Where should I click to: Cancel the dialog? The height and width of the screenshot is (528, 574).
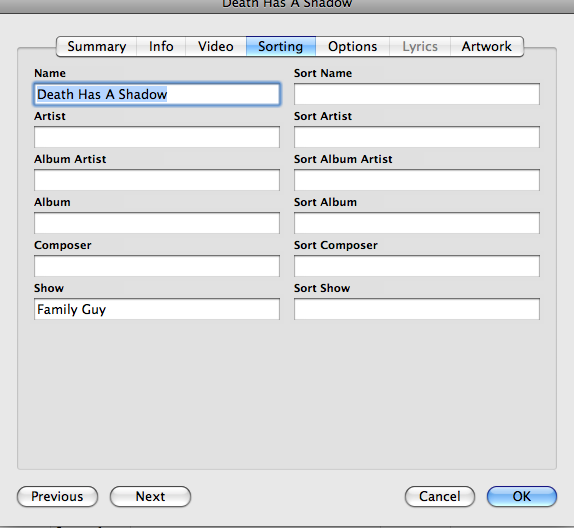[440, 497]
